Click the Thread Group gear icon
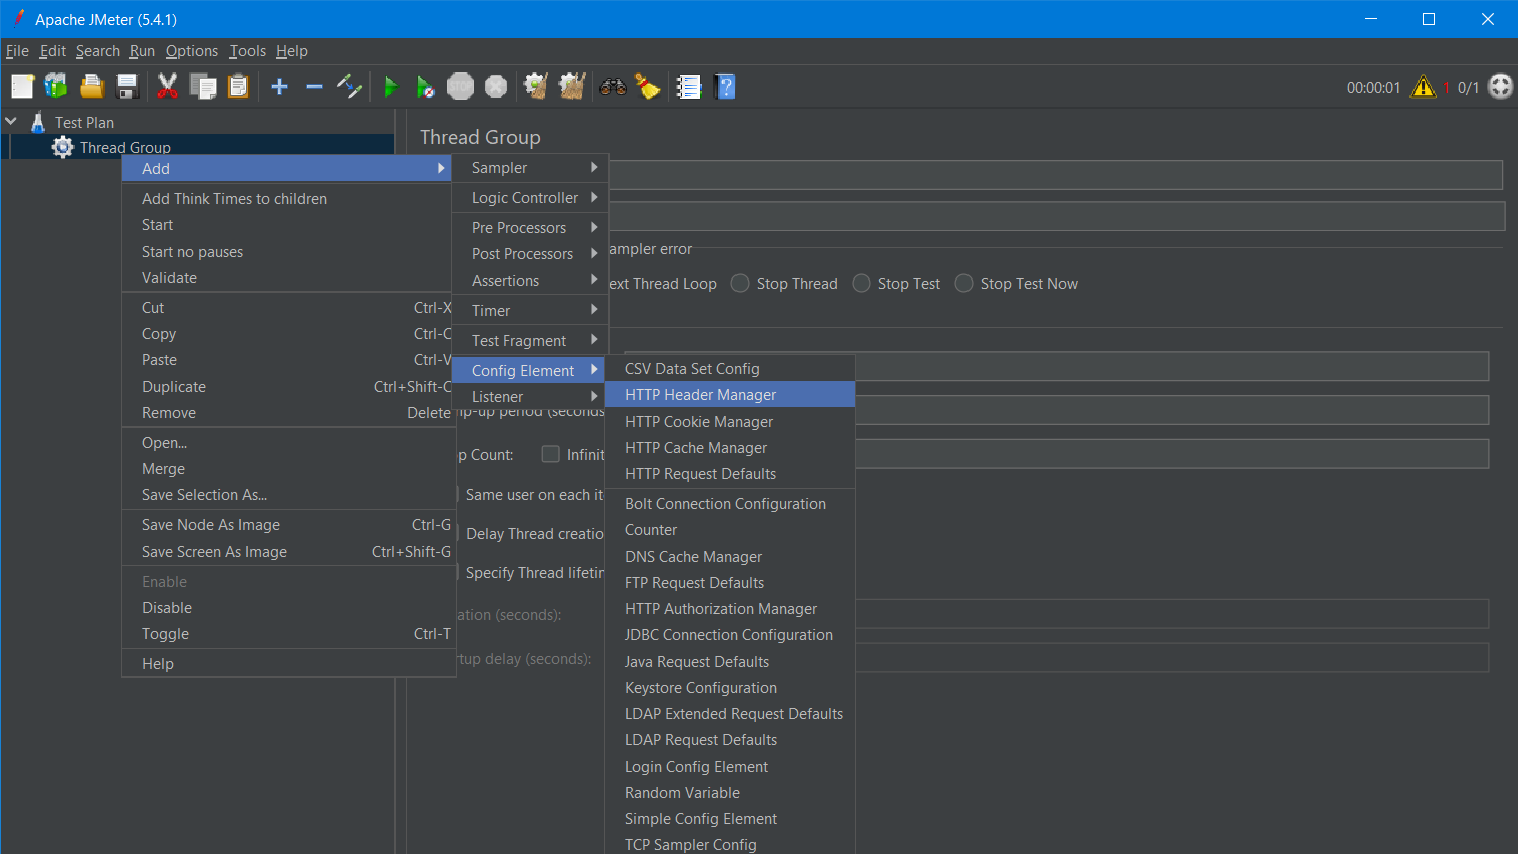 click(63, 147)
